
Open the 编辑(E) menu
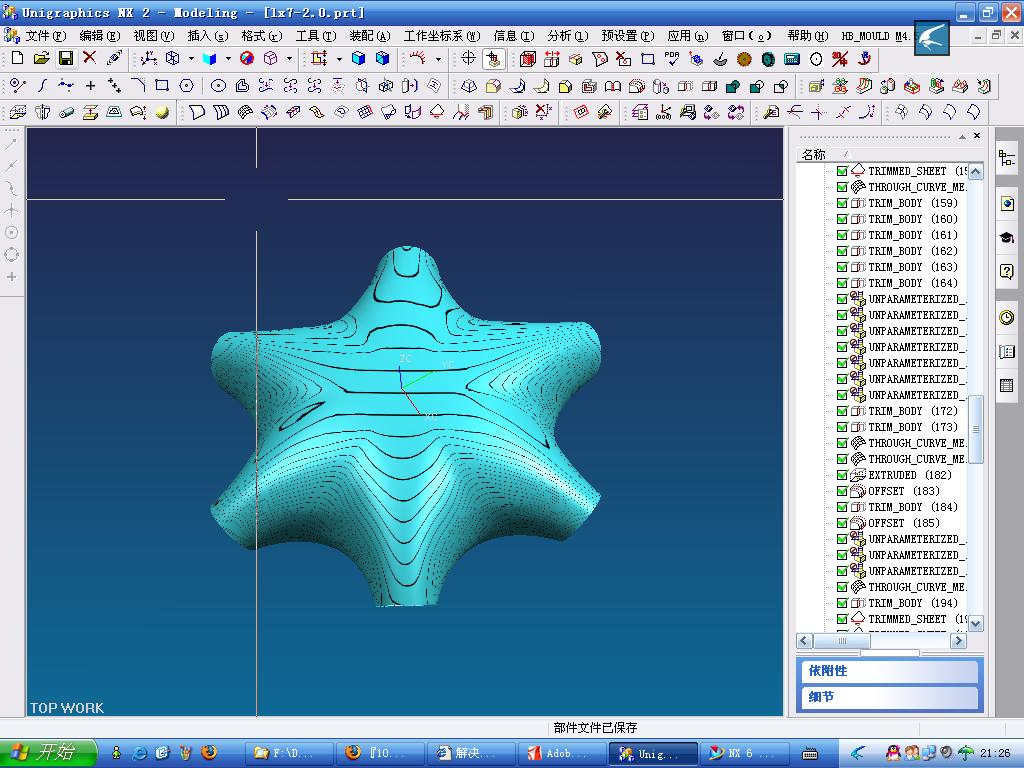tap(99, 36)
